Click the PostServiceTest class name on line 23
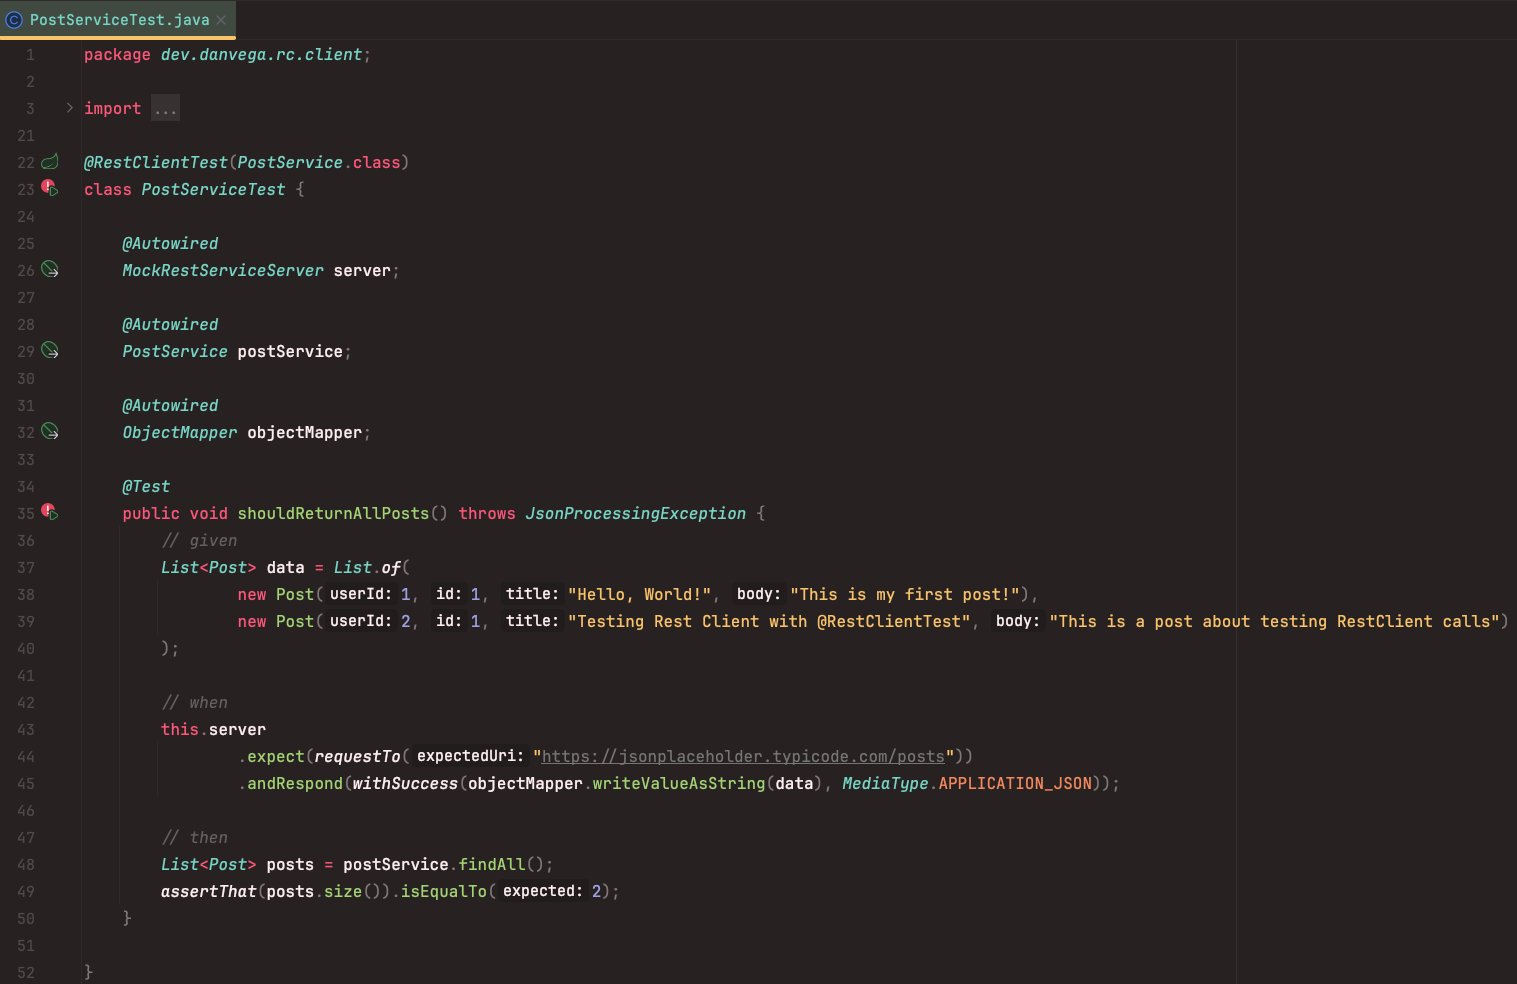Image resolution: width=1517 pixels, height=984 pixels. point(213,189)
